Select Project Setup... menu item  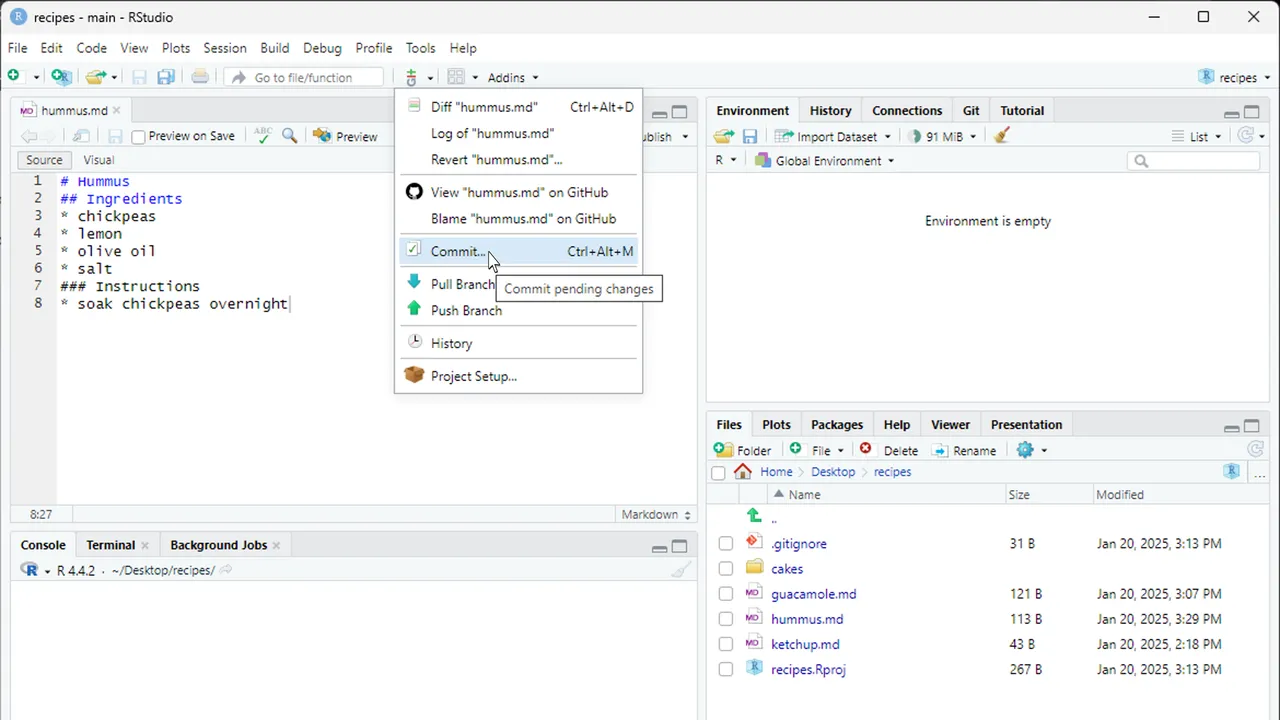[518, 376]
